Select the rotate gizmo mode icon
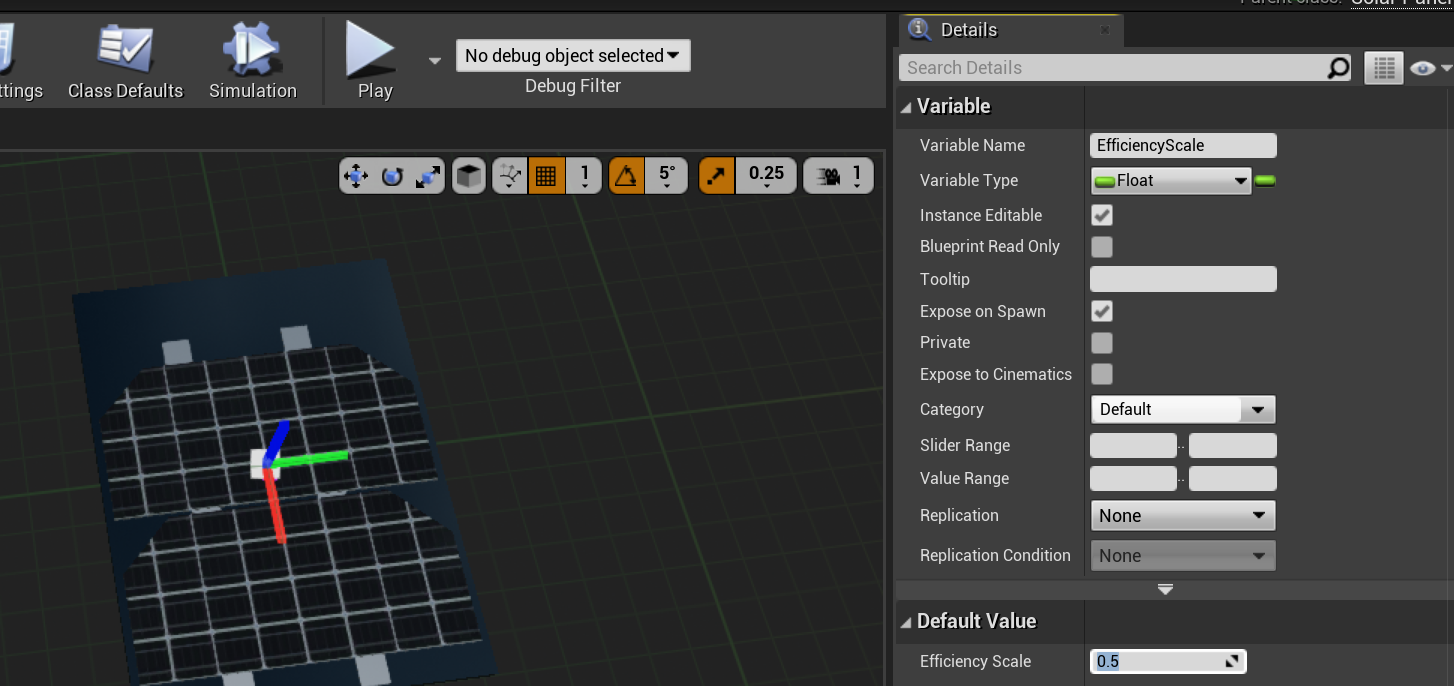1454x686 pixels. click(392, 176)
